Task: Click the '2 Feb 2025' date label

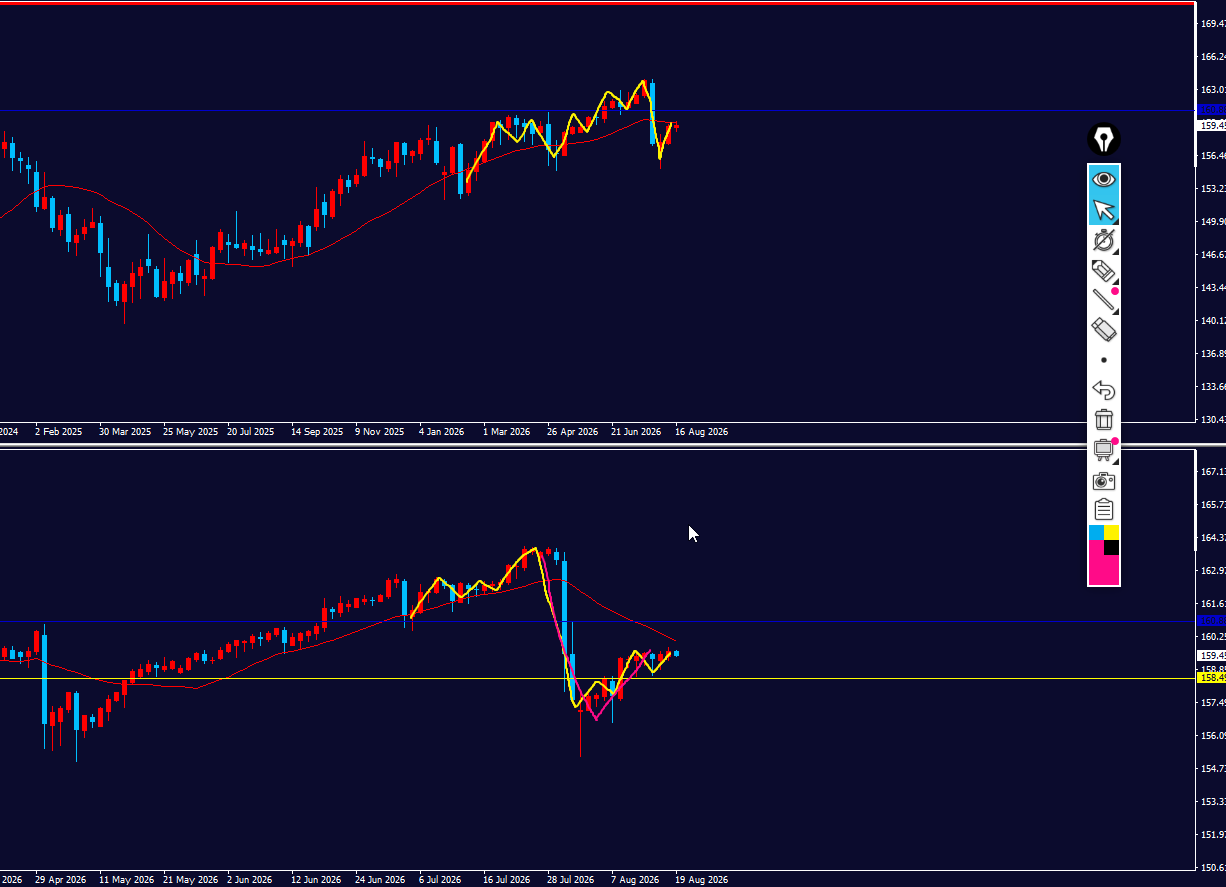Action: 59,432
